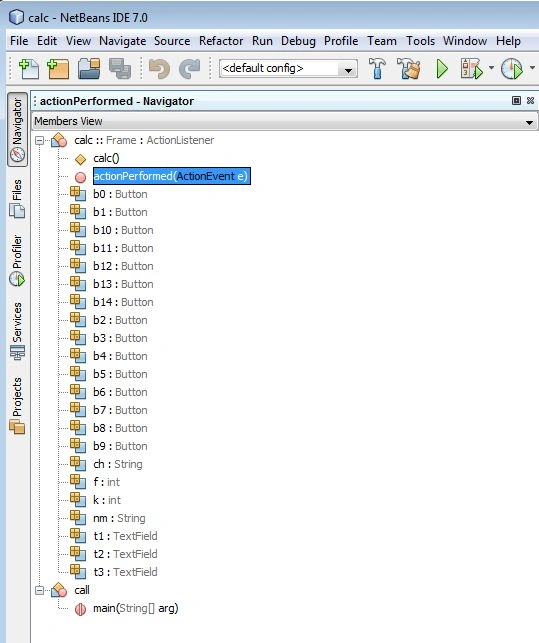
Task: Click the call class icon in tree
Action: 59,590
